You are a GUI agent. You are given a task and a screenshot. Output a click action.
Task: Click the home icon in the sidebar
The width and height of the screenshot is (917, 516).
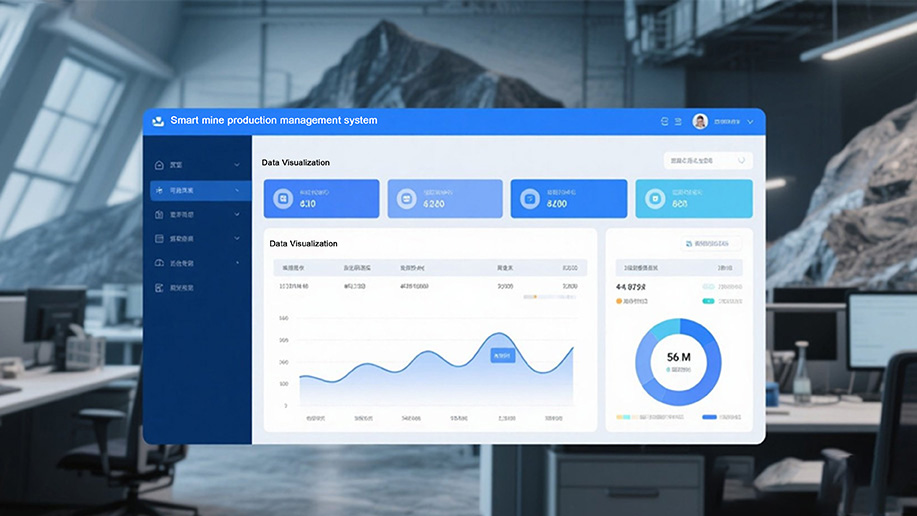[159, 164]
